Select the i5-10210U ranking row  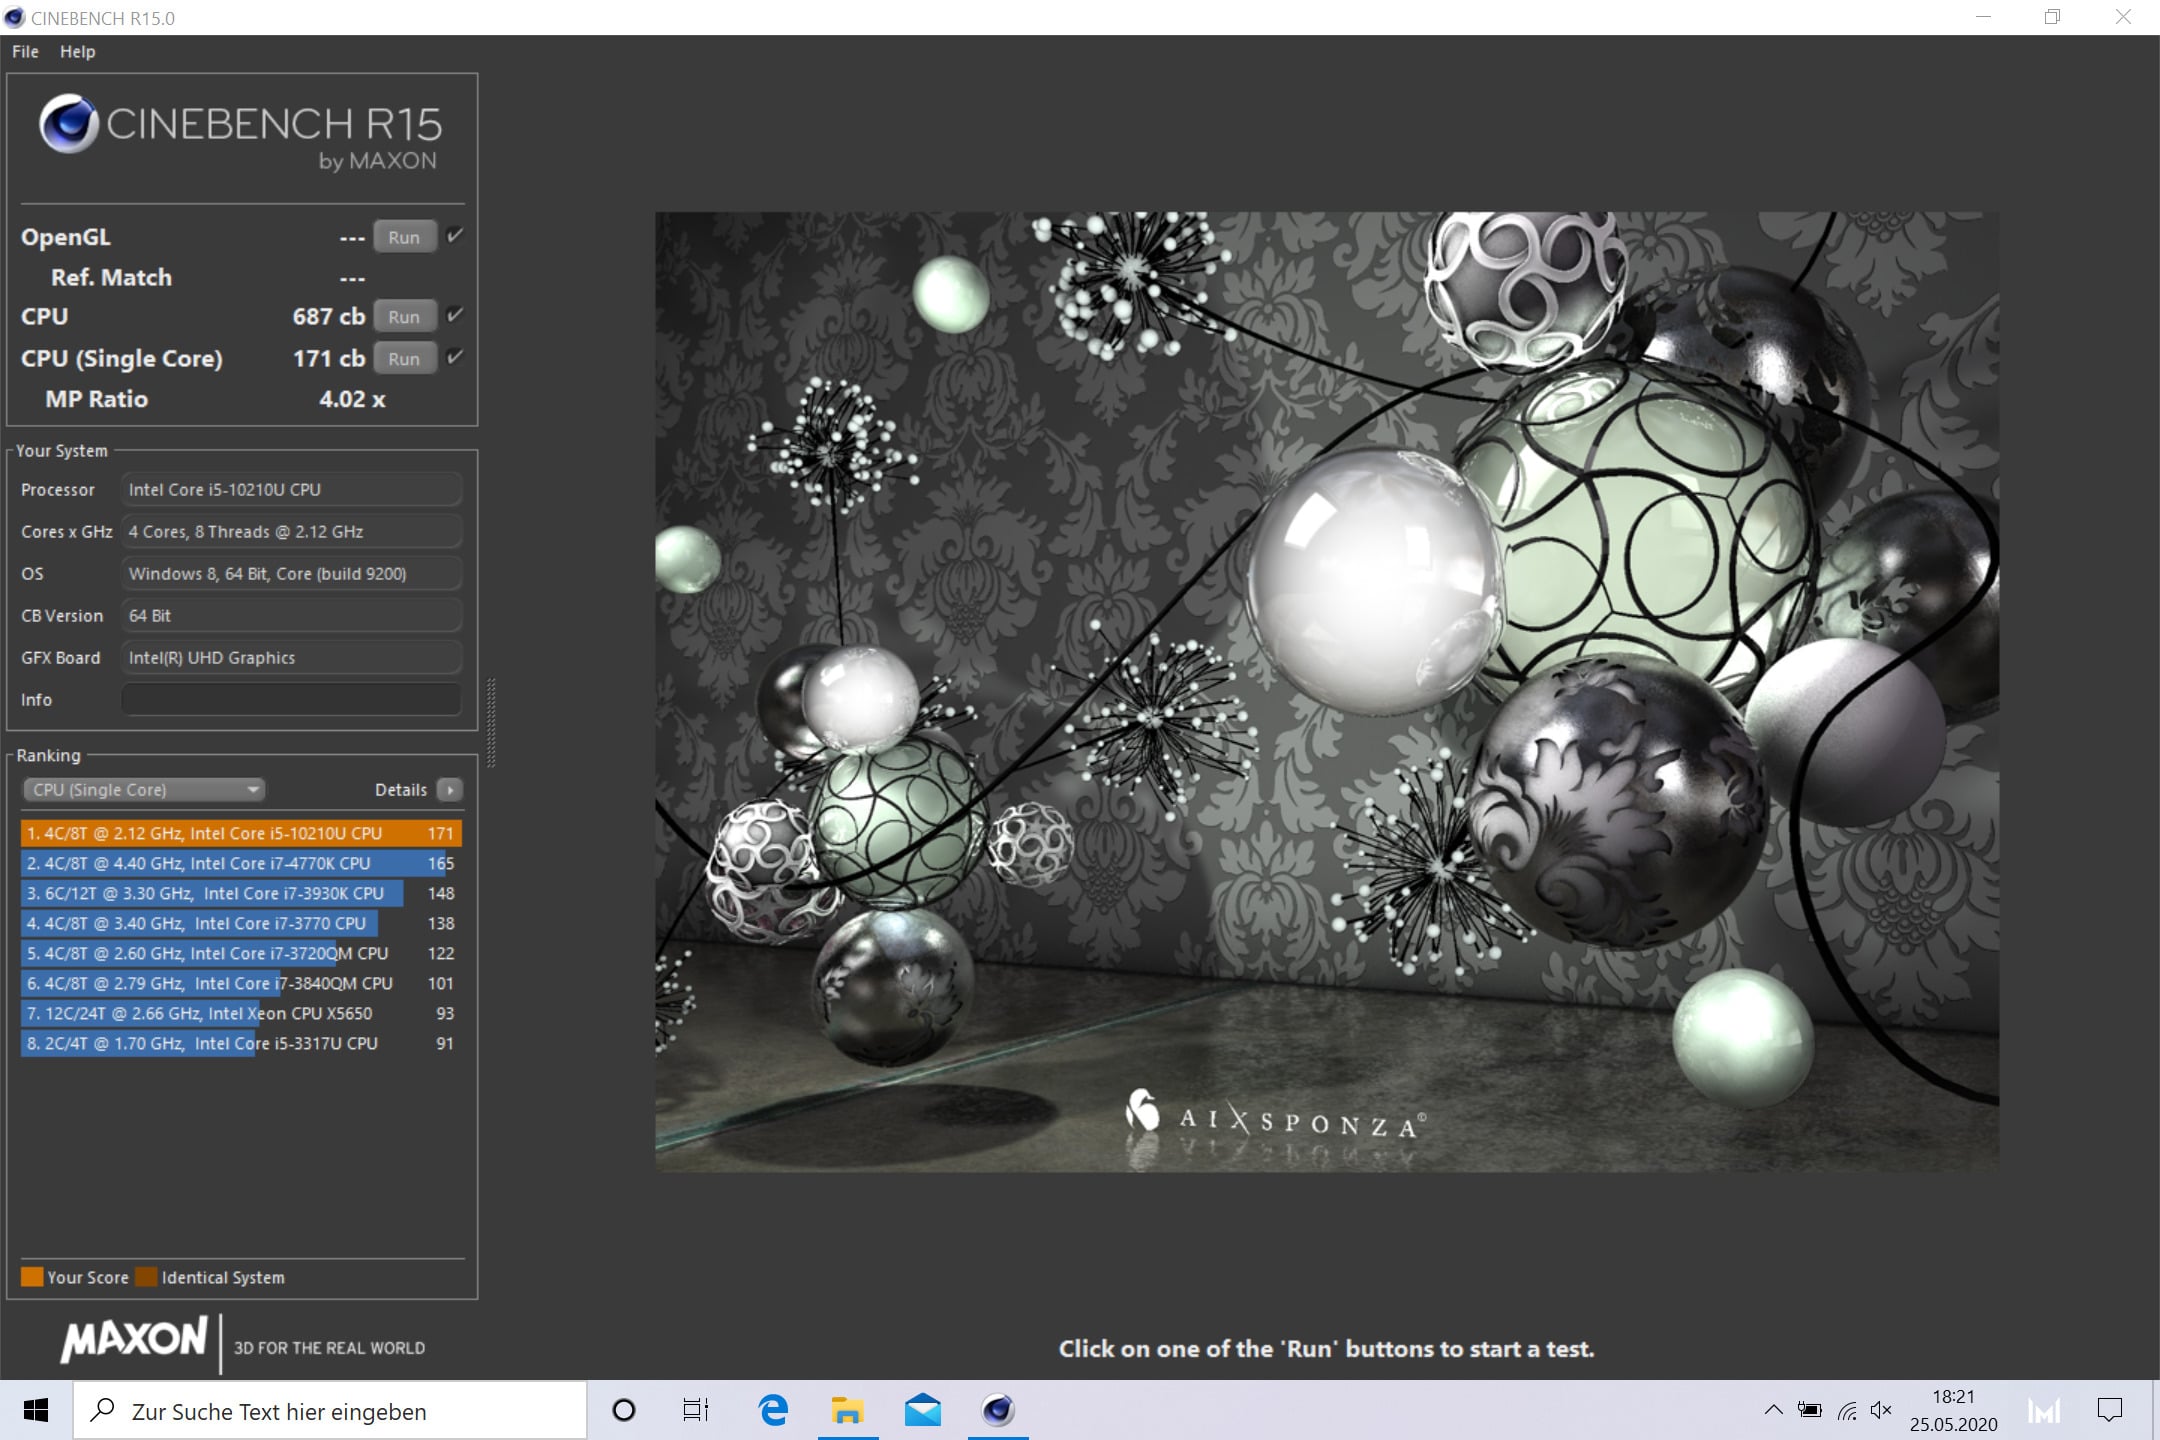[241, 833]
